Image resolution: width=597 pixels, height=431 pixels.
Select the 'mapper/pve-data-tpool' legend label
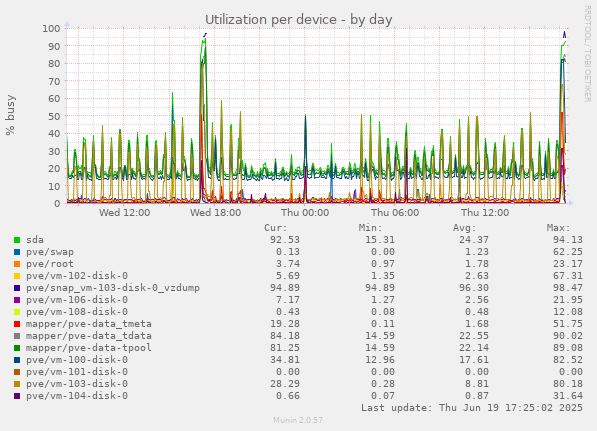[89, 348]
